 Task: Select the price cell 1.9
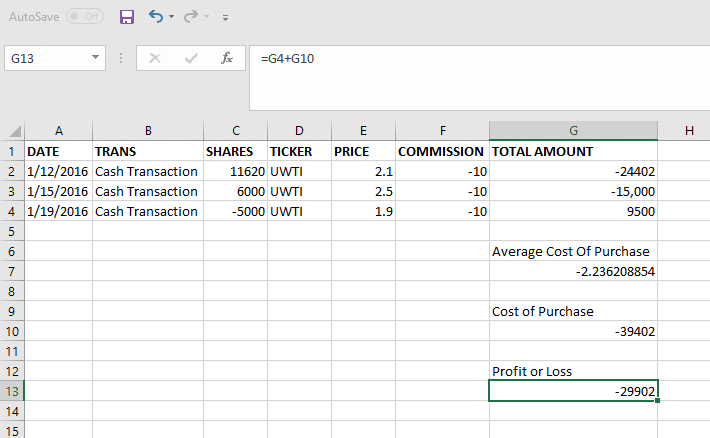pyautogui.click(x=363, y=211)
